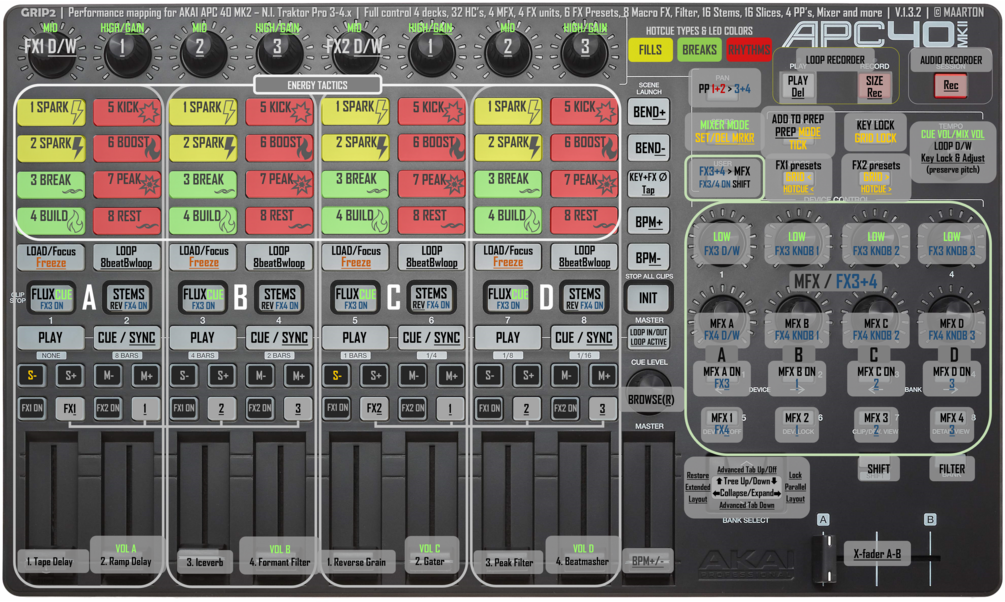Click the VOL A fader
This screenshot has width=1005, height=602.
click(126, 555)
